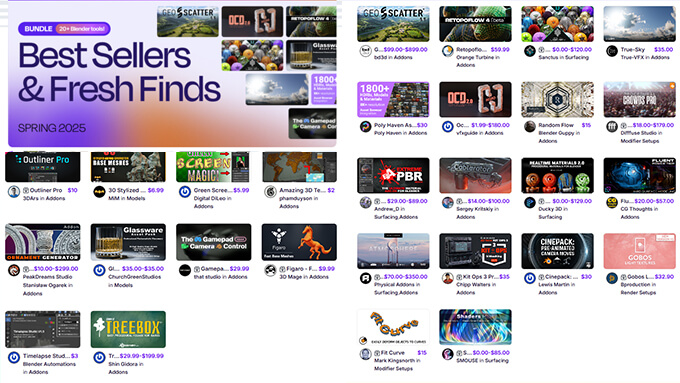
Task: Click 'SPRING 2025' text in the banner
Action: click(52, 128)
